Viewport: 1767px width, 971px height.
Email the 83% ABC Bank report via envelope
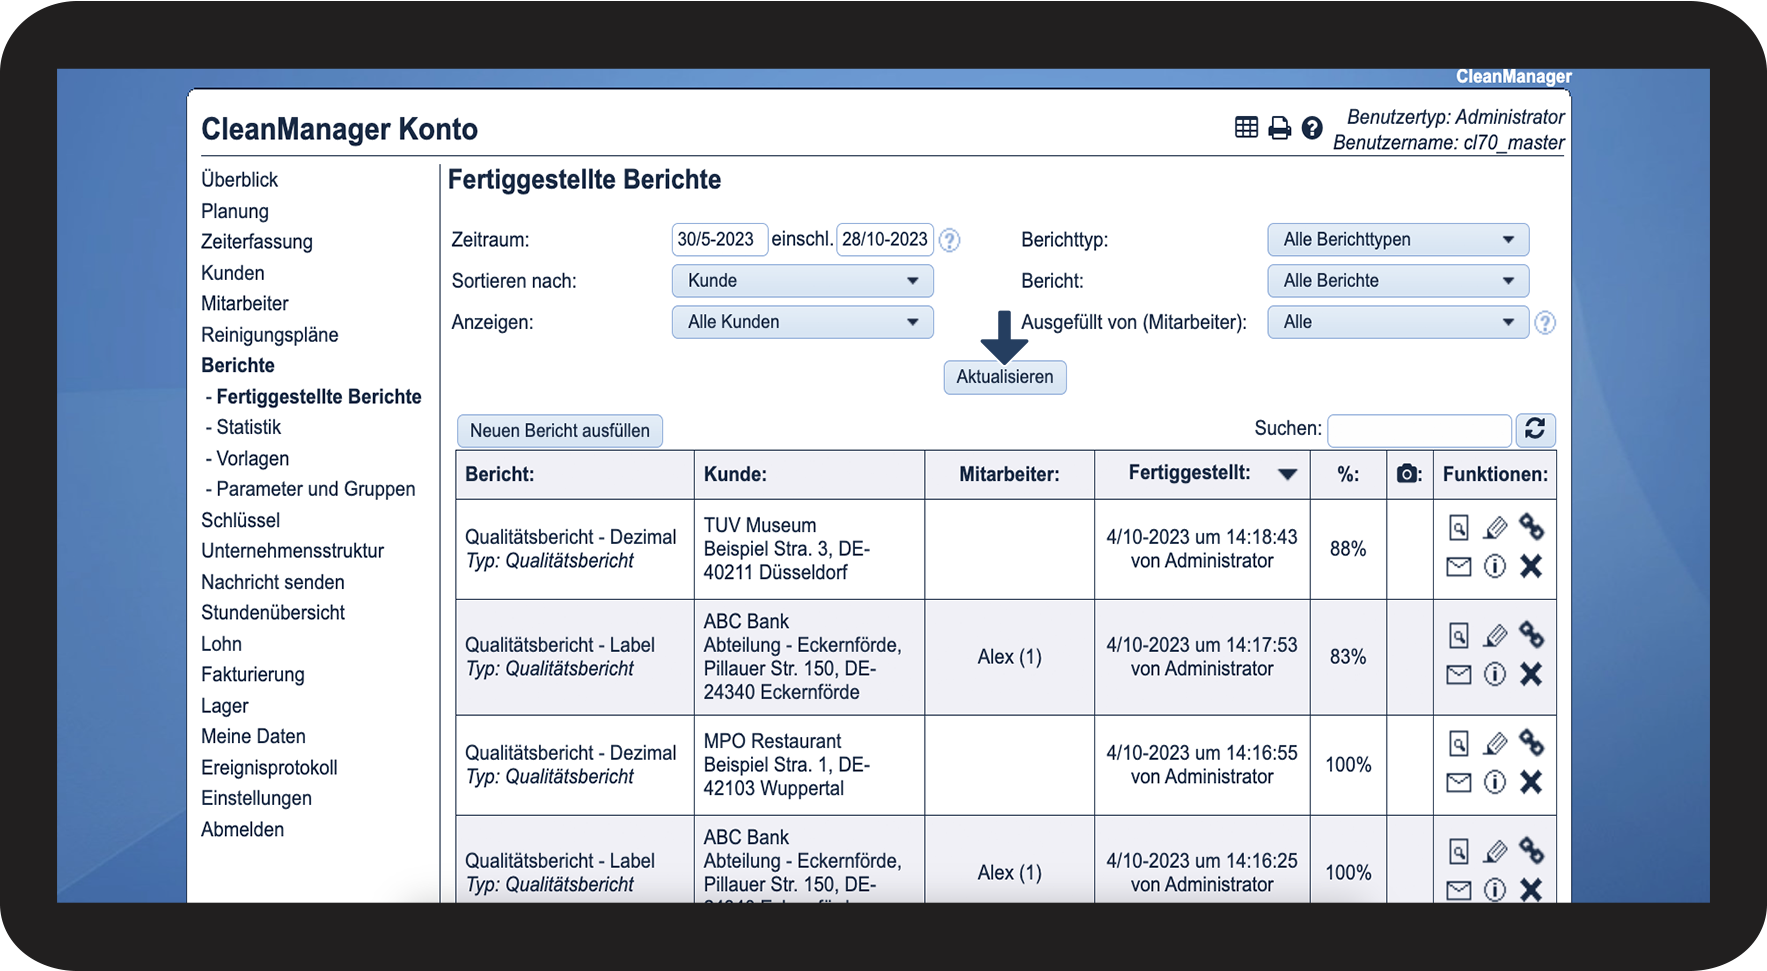[1459, 675]
